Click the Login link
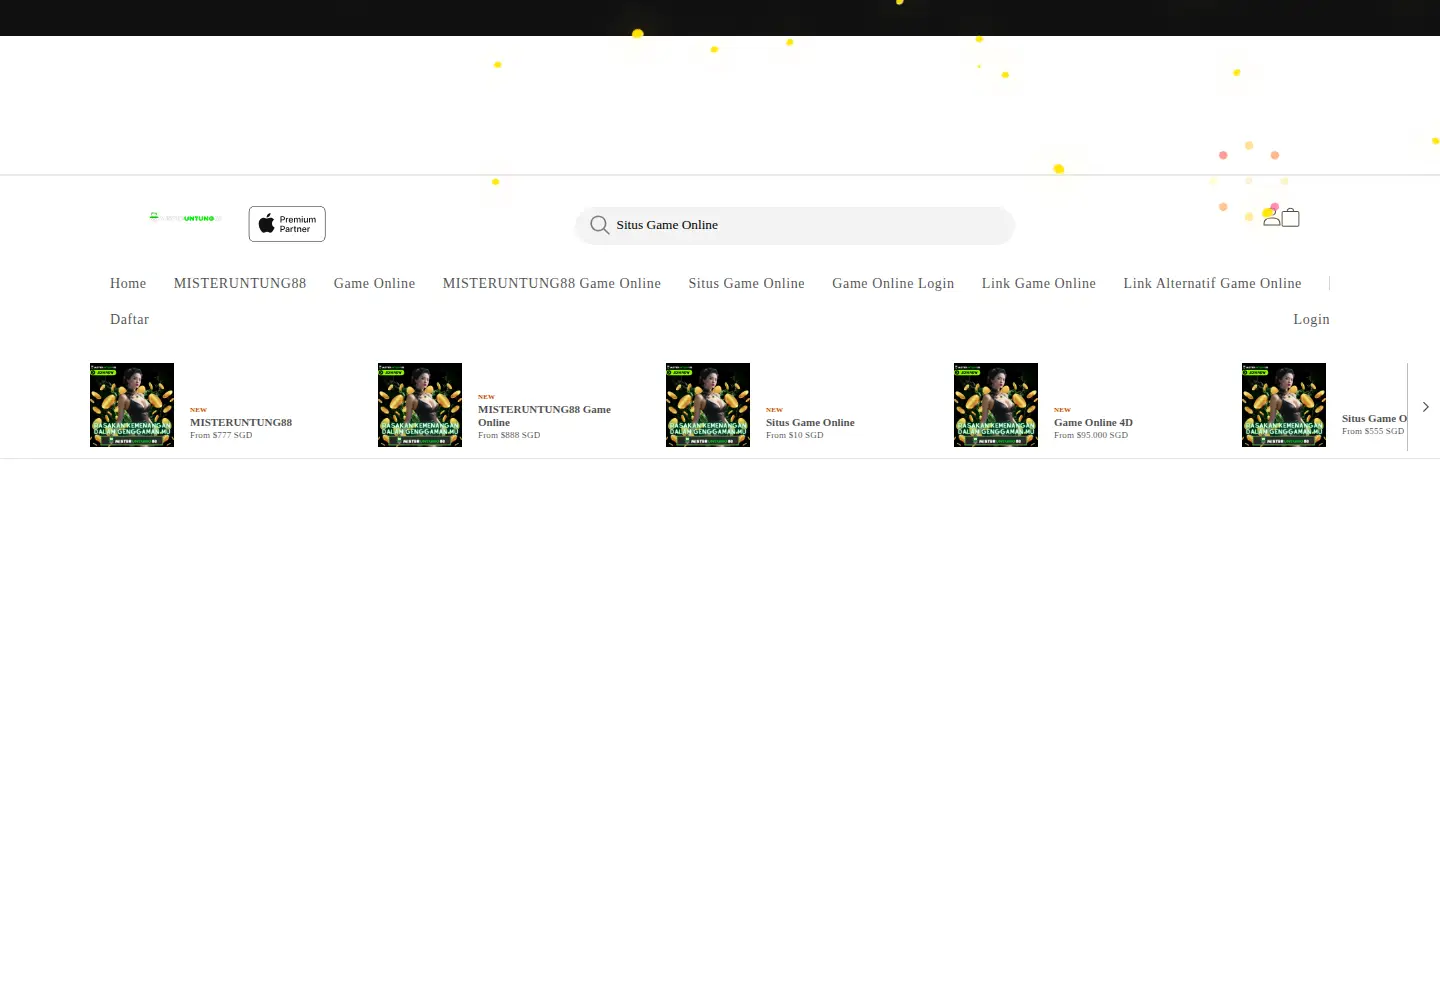Image resolution: width=1440 pixels, height=1000 pixels. [x=1311, y=319]
